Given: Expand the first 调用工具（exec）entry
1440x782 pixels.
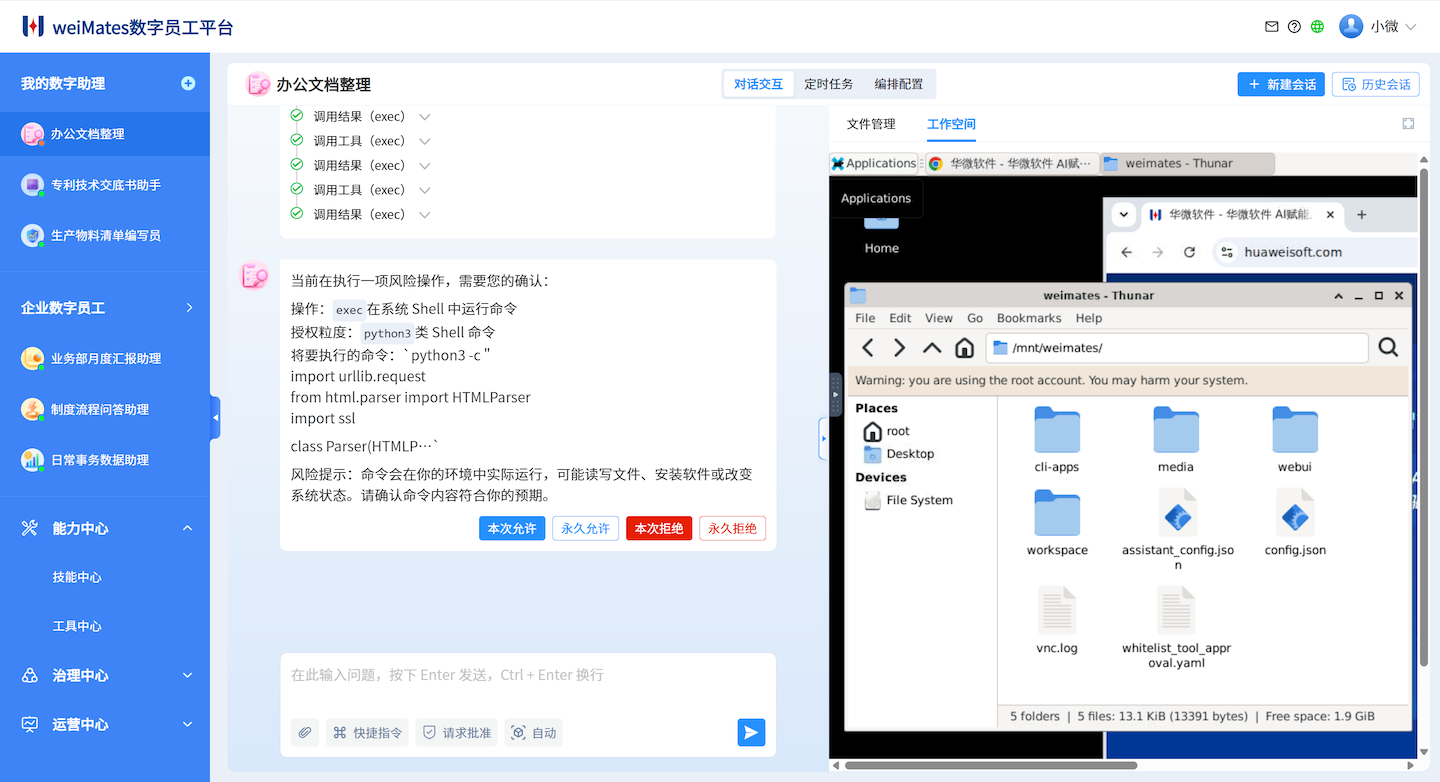Looking at the screenshot, I should 425,141.
